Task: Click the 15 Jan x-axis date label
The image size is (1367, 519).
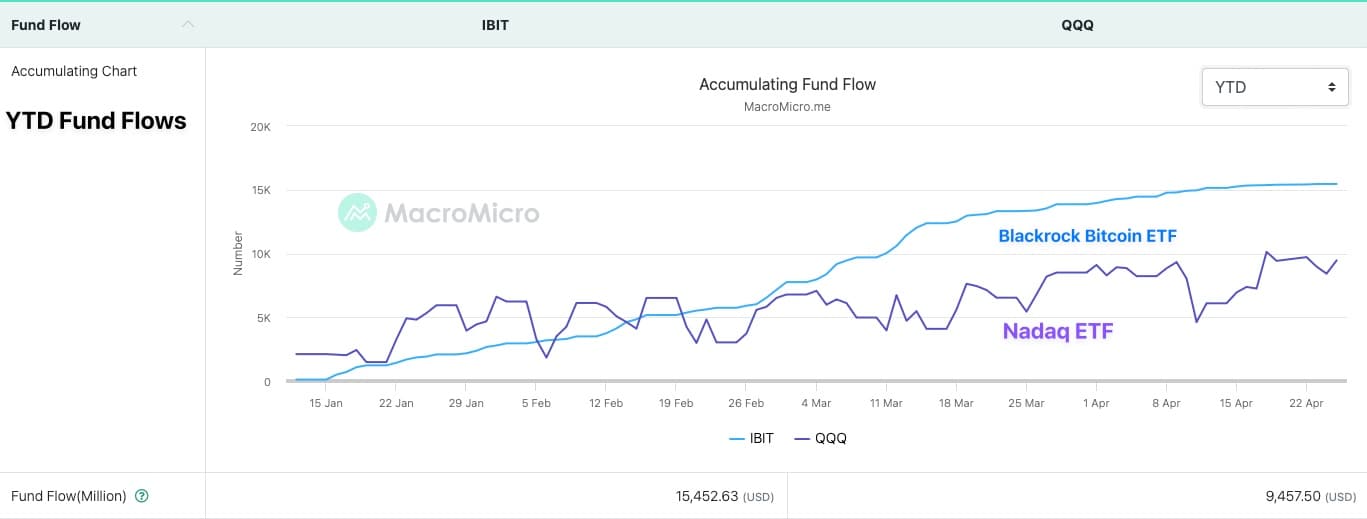Action: (326, 403)
